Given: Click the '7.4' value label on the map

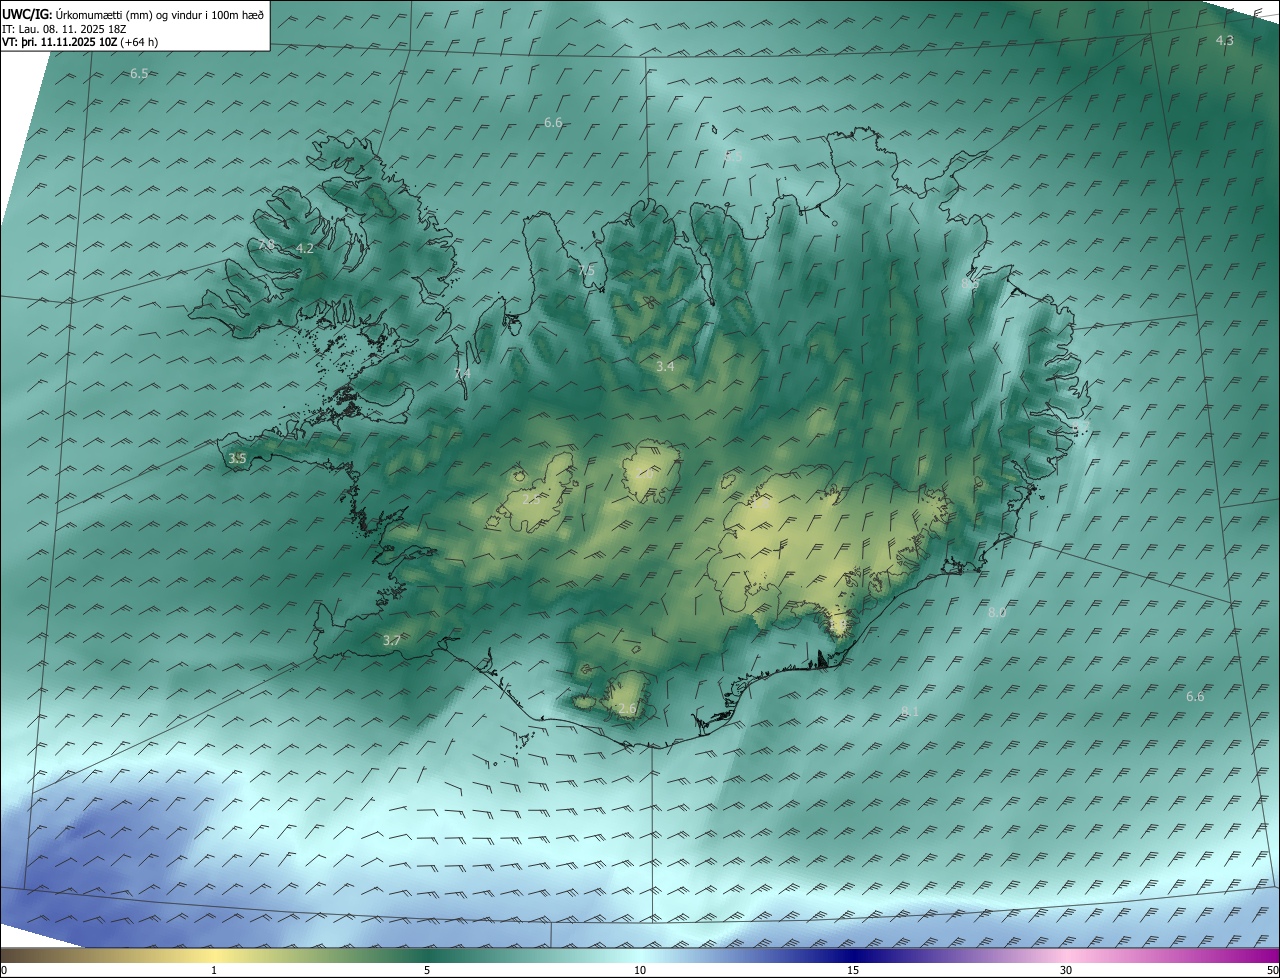Looking at the screenshot, I should (x=462, y=373).
